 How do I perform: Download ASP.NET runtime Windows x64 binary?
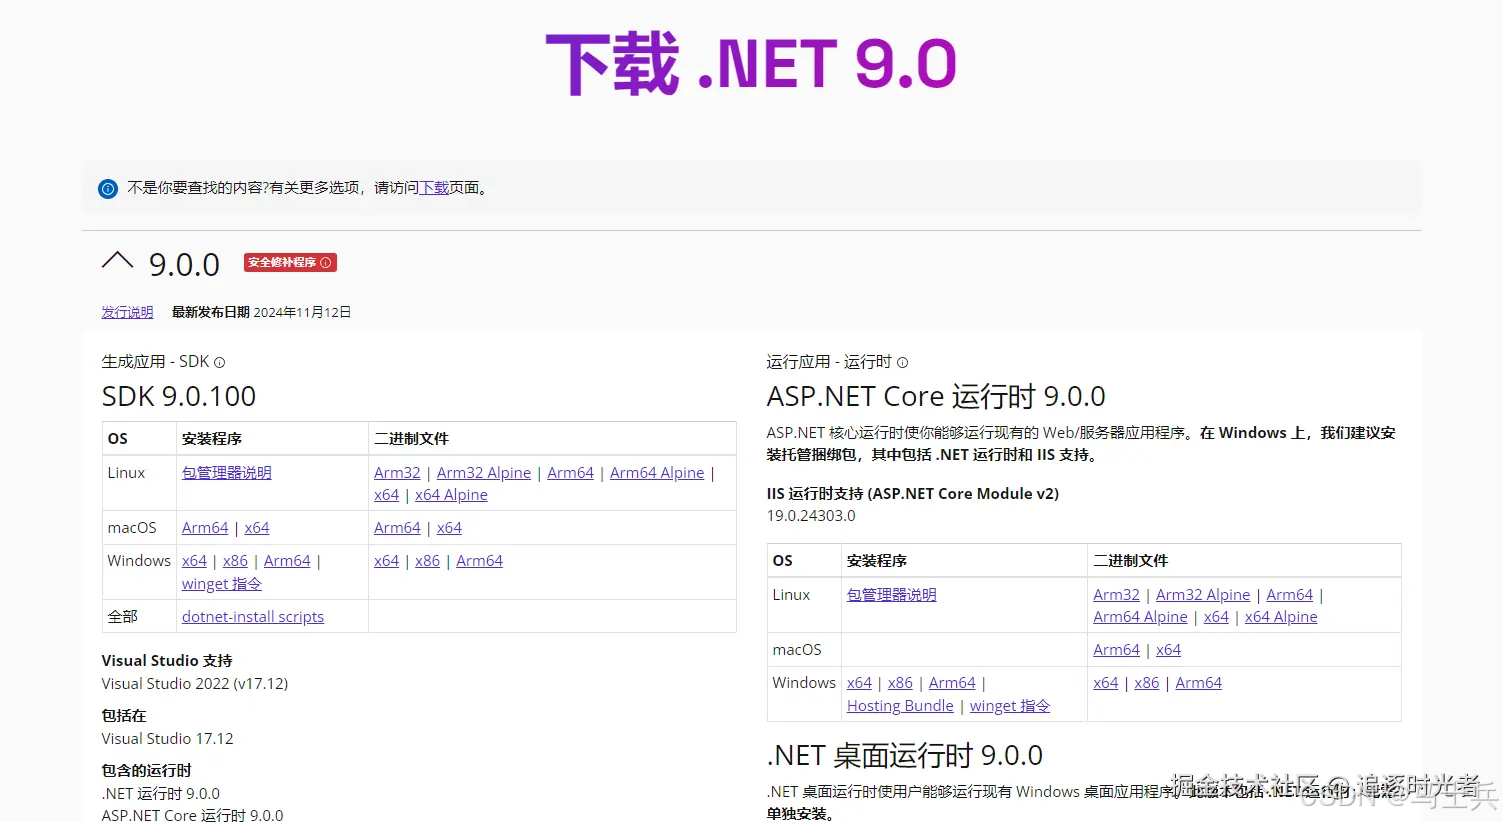click(1105, 683)
